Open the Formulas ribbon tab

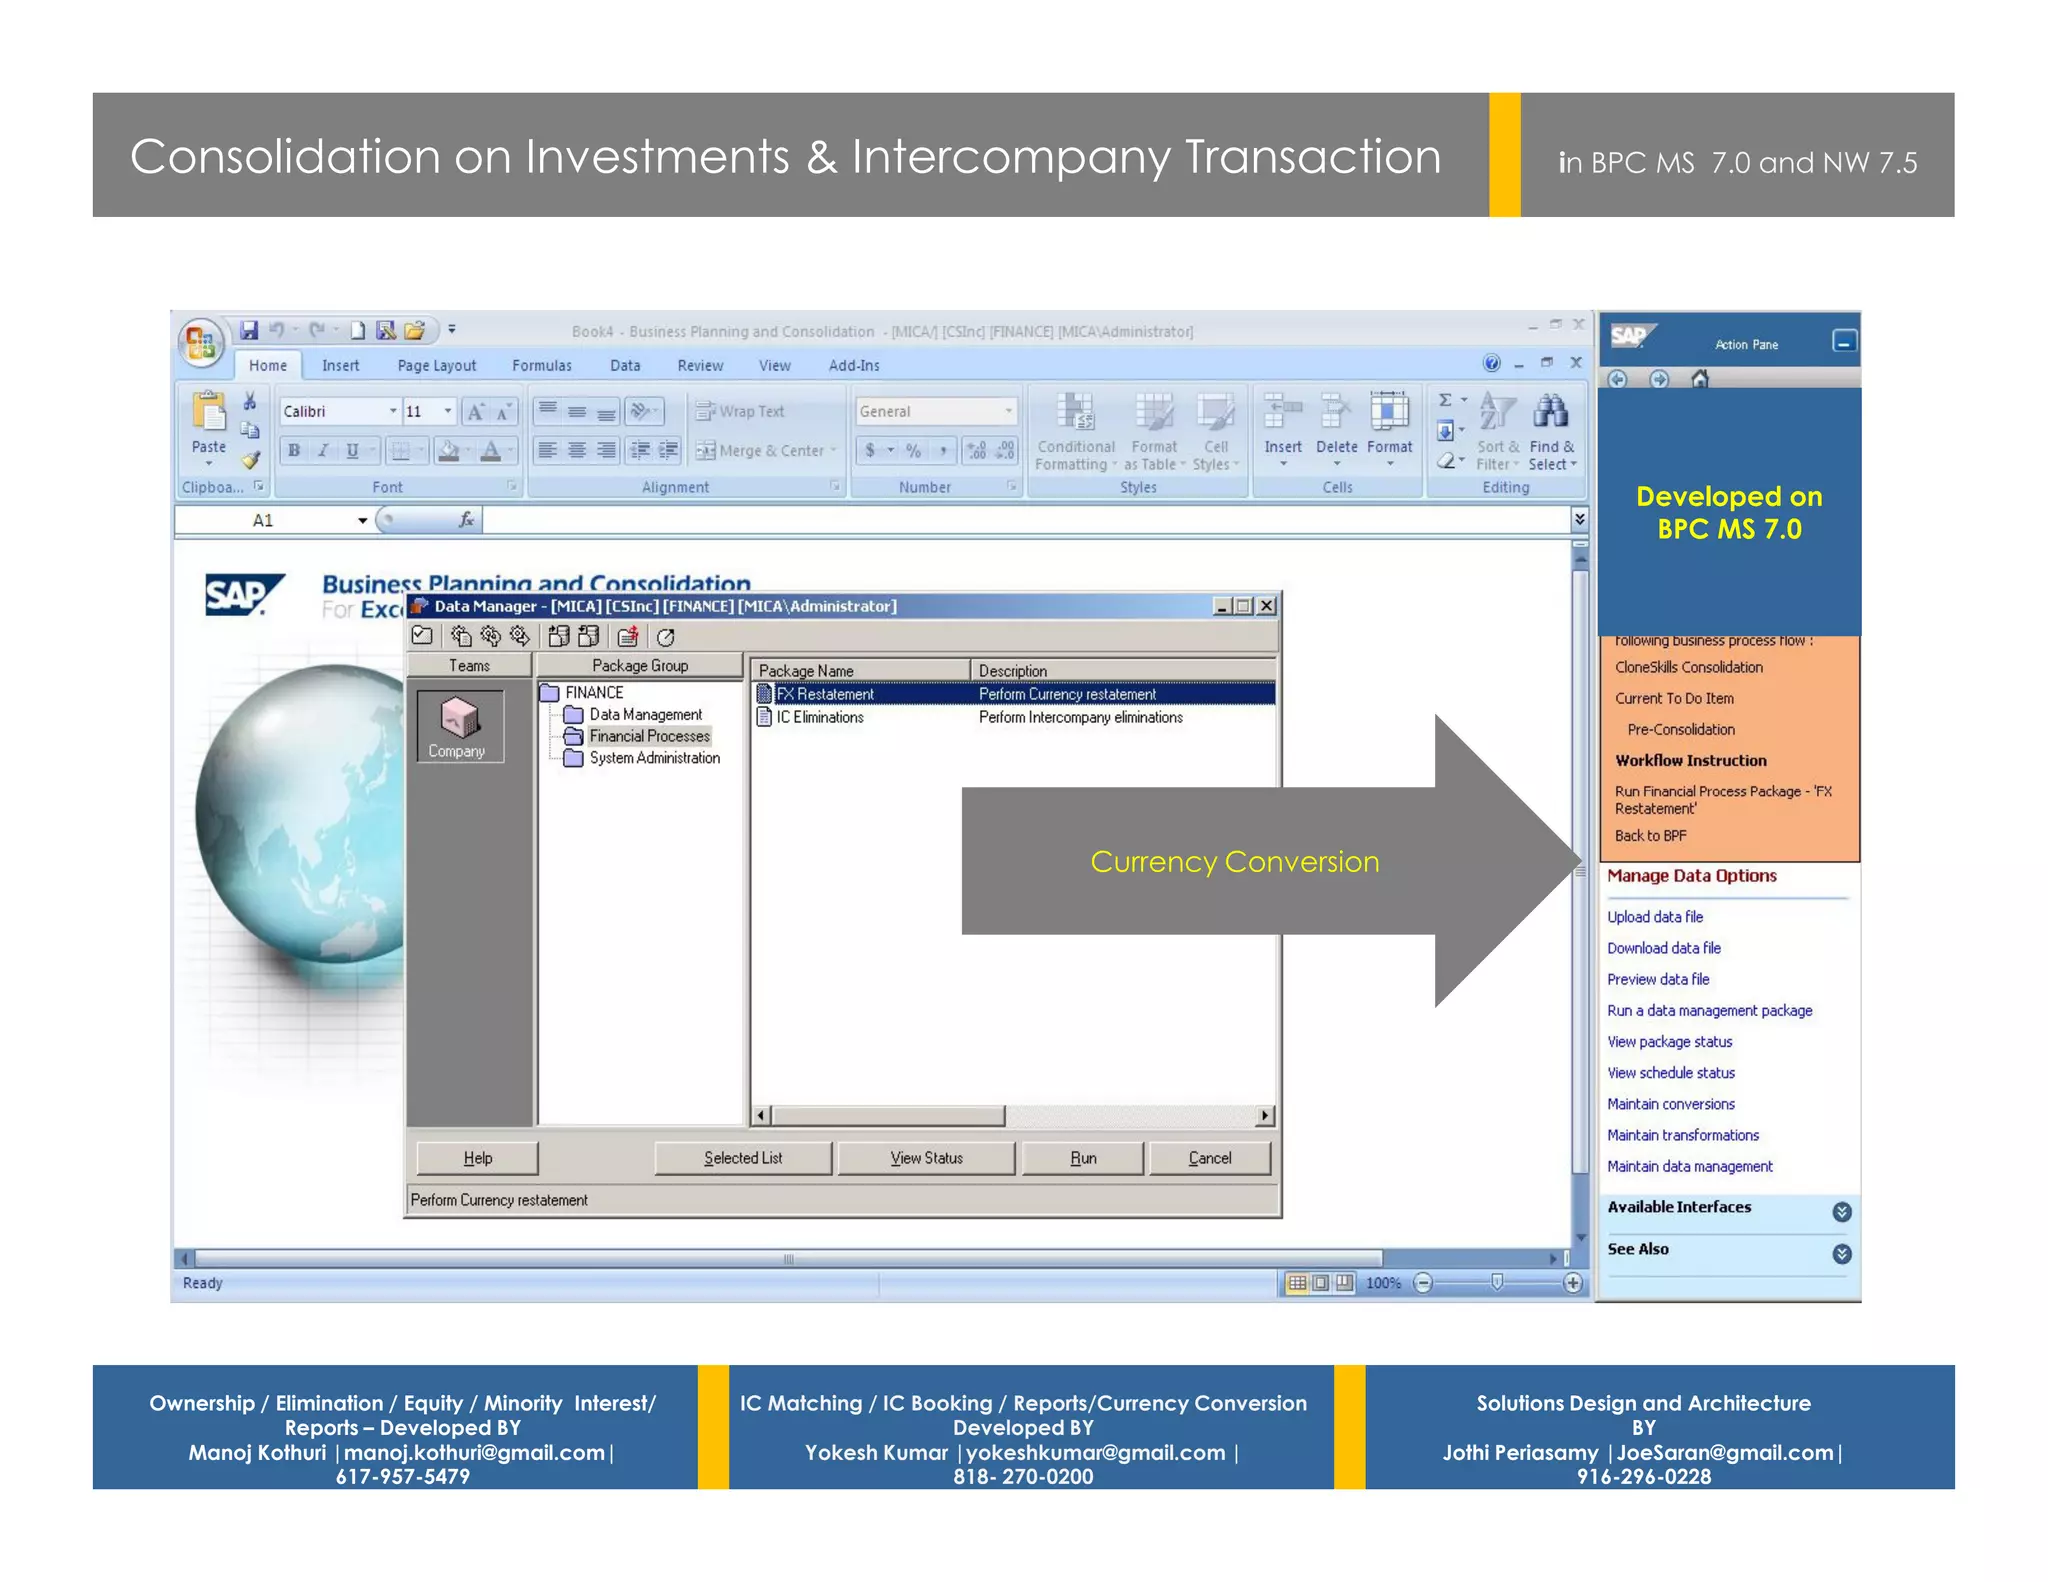tap(542, 366)
